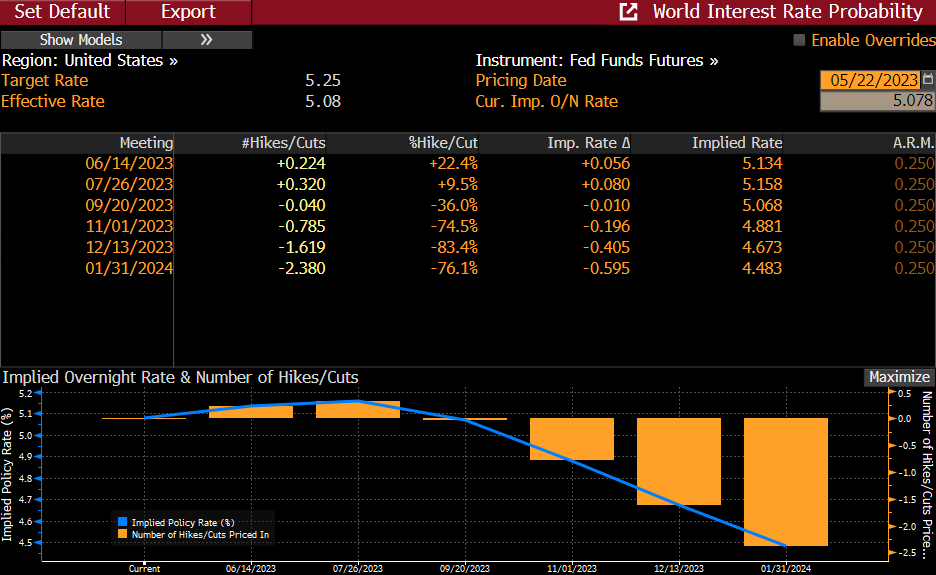Click the +0.224 hikes value

(x=301, y=163)
